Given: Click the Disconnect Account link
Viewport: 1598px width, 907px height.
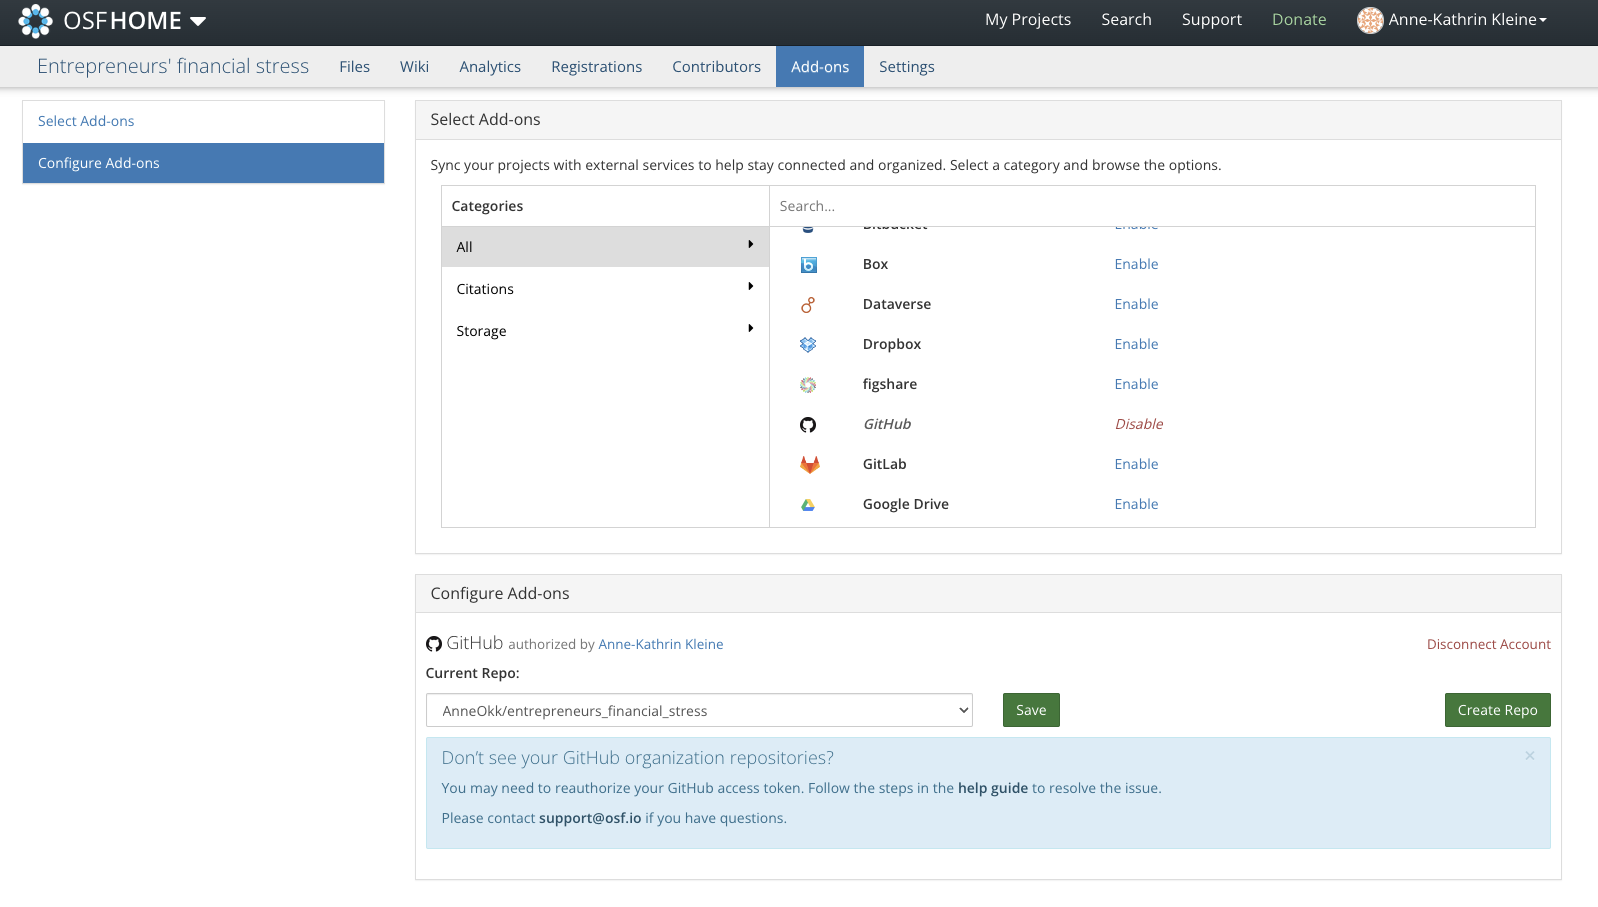Looking at the screenshot, I should (x=1488, y=645).
